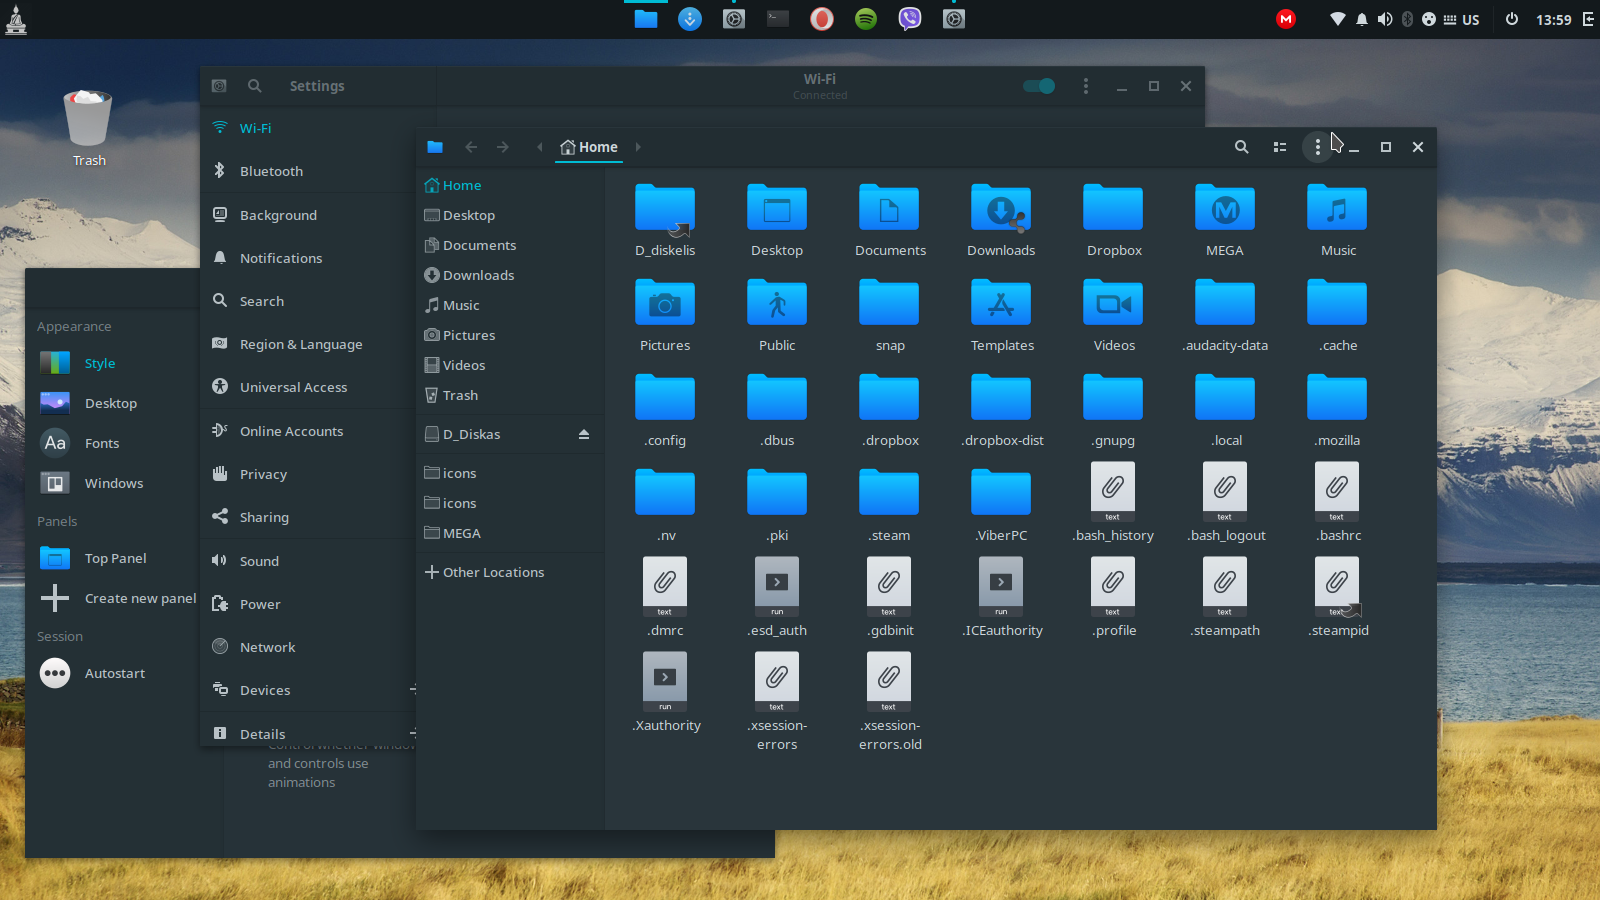The width and height of the screenshot is (1600, 900).
Task: Click path arrow left of Home
Action: (x=540, y=147)
